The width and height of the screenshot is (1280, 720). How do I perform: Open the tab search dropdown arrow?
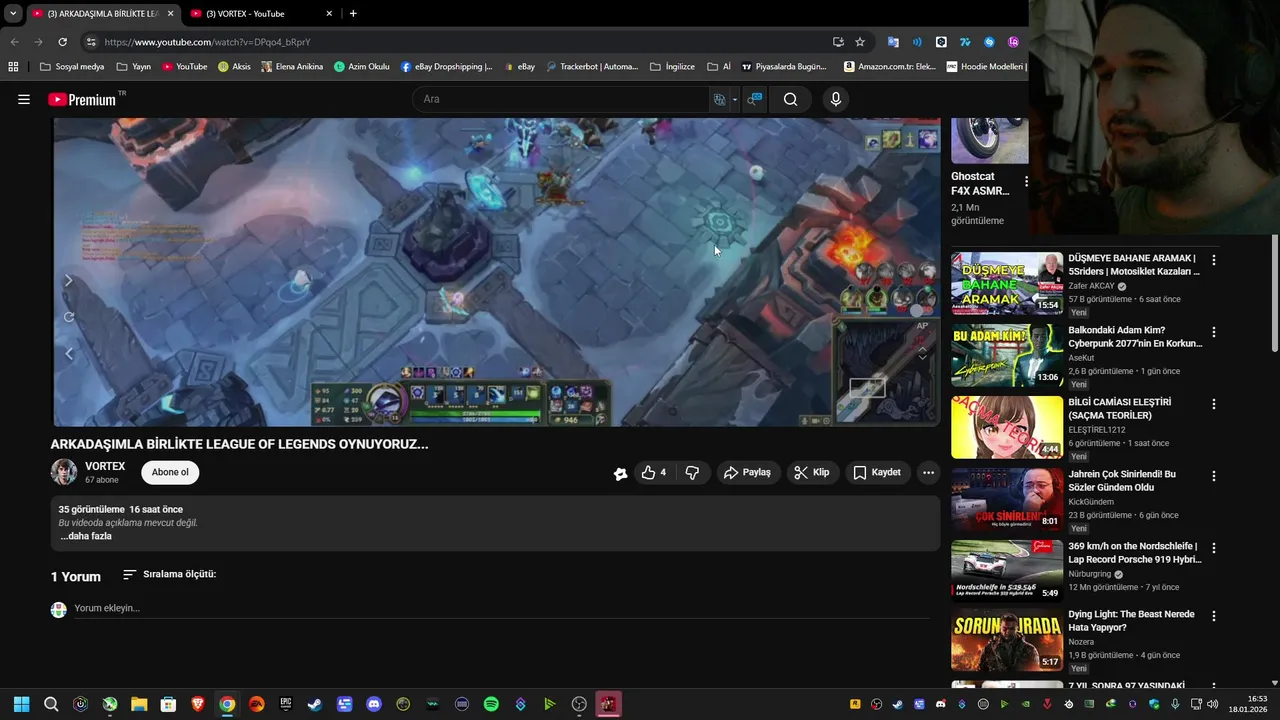13,13
